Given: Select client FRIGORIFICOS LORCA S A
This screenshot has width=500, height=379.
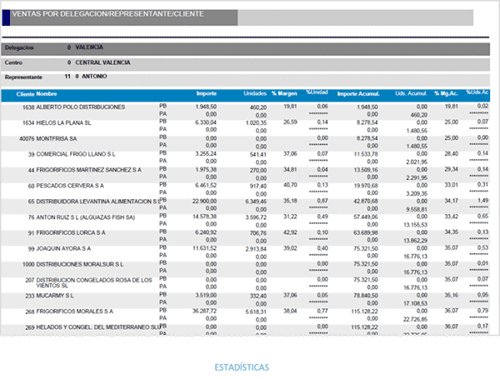Looking at the screenshot, I should (x=71, y=233).
